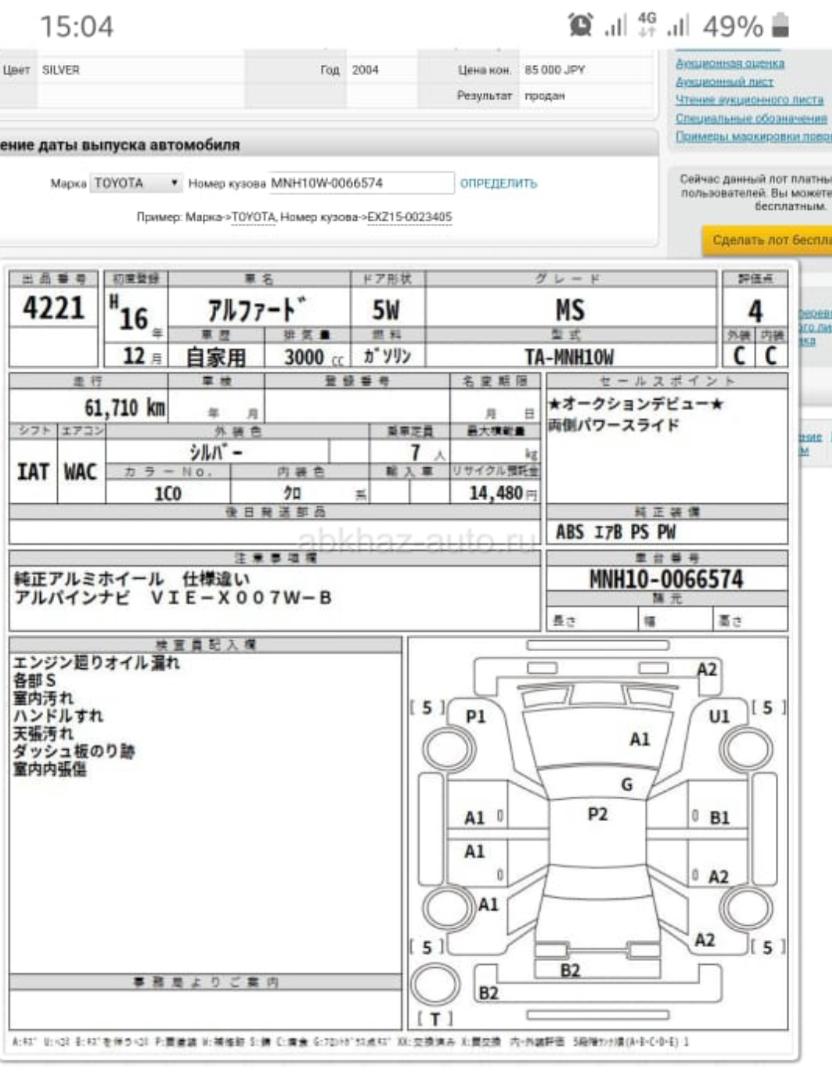
Task: Tap the battery icon in status bar
Action: [781, 27]
